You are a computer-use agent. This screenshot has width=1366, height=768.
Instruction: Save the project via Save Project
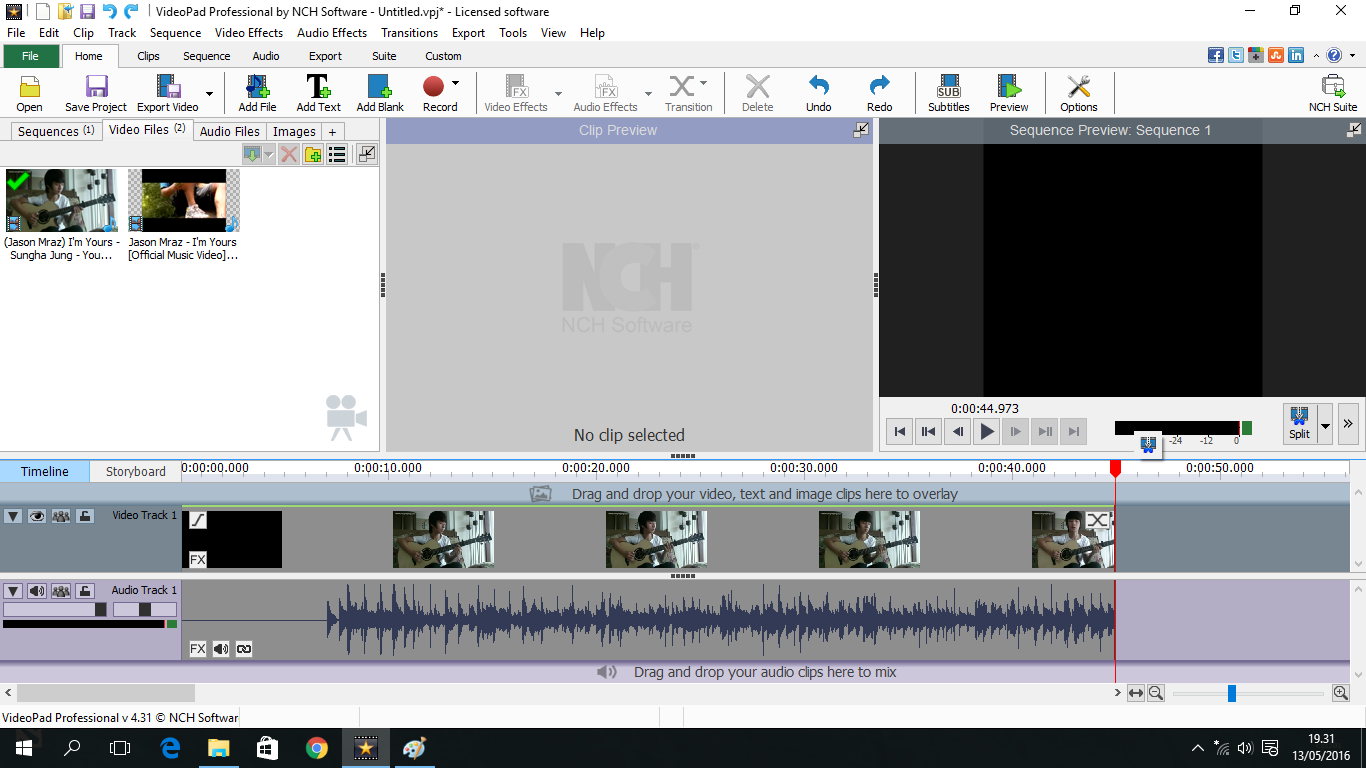pyautogui.click(x=96, y=93)
